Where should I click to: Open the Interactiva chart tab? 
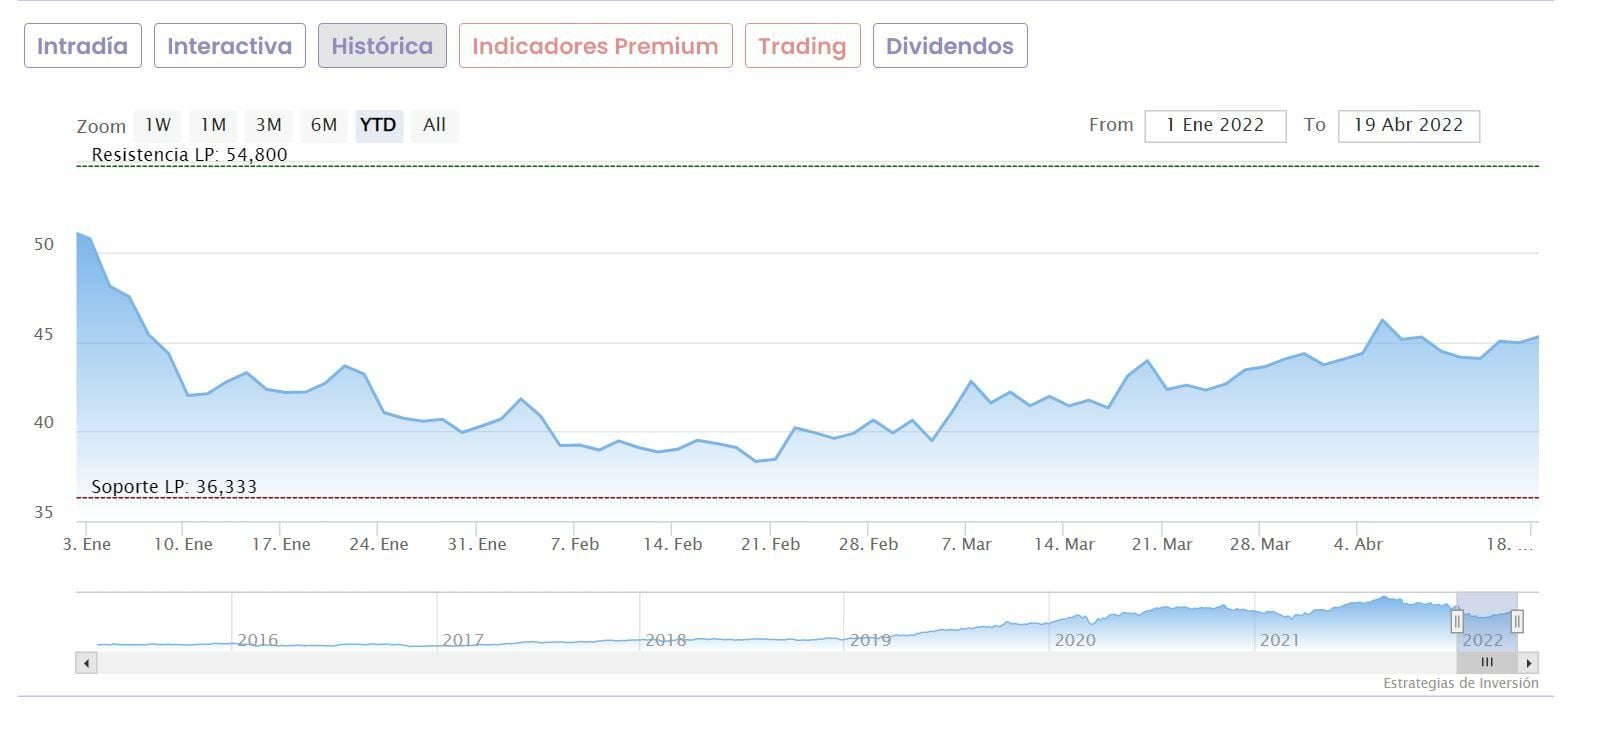(229, 46)
